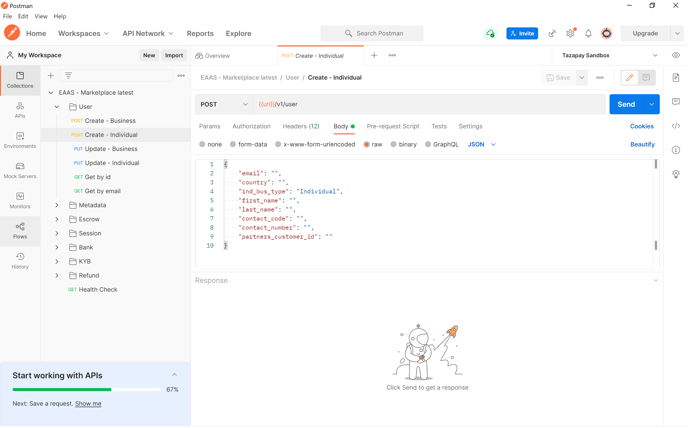
Task: Select the binary body type radio
Action: [x=393, y=144]
